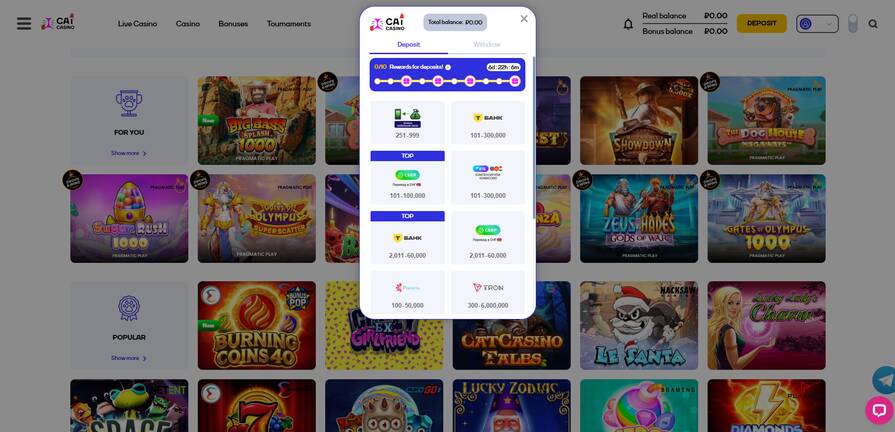Open the site search magnifier

coord(873,24)
